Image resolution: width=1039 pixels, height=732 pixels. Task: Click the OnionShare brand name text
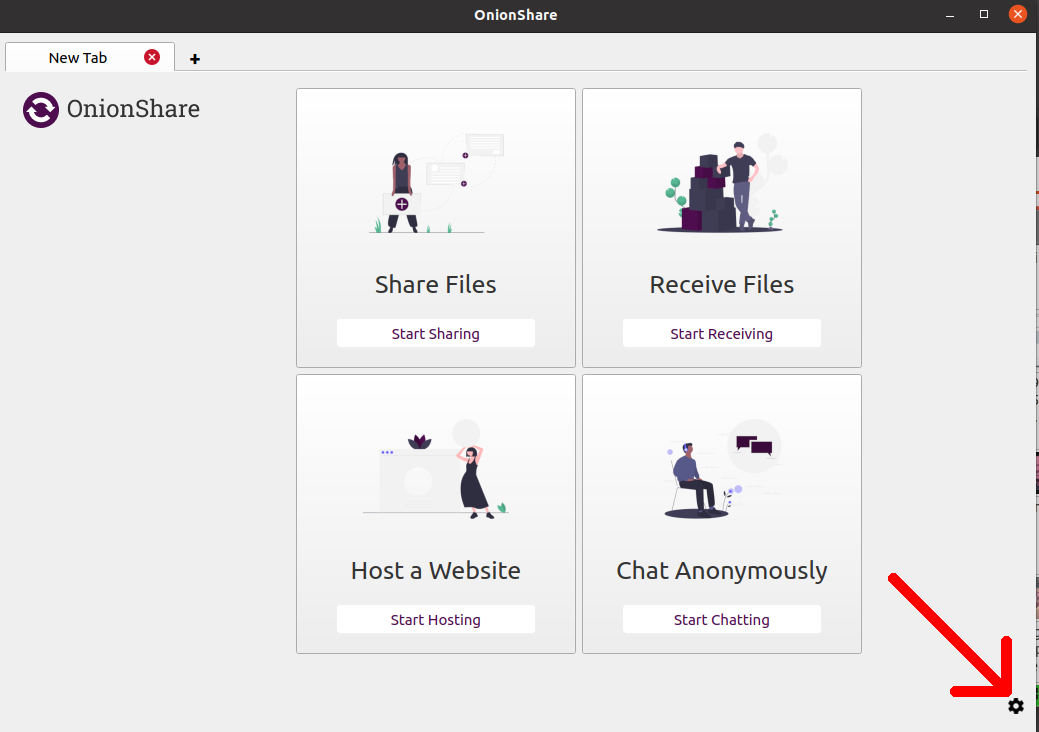(x=133, y=109)
